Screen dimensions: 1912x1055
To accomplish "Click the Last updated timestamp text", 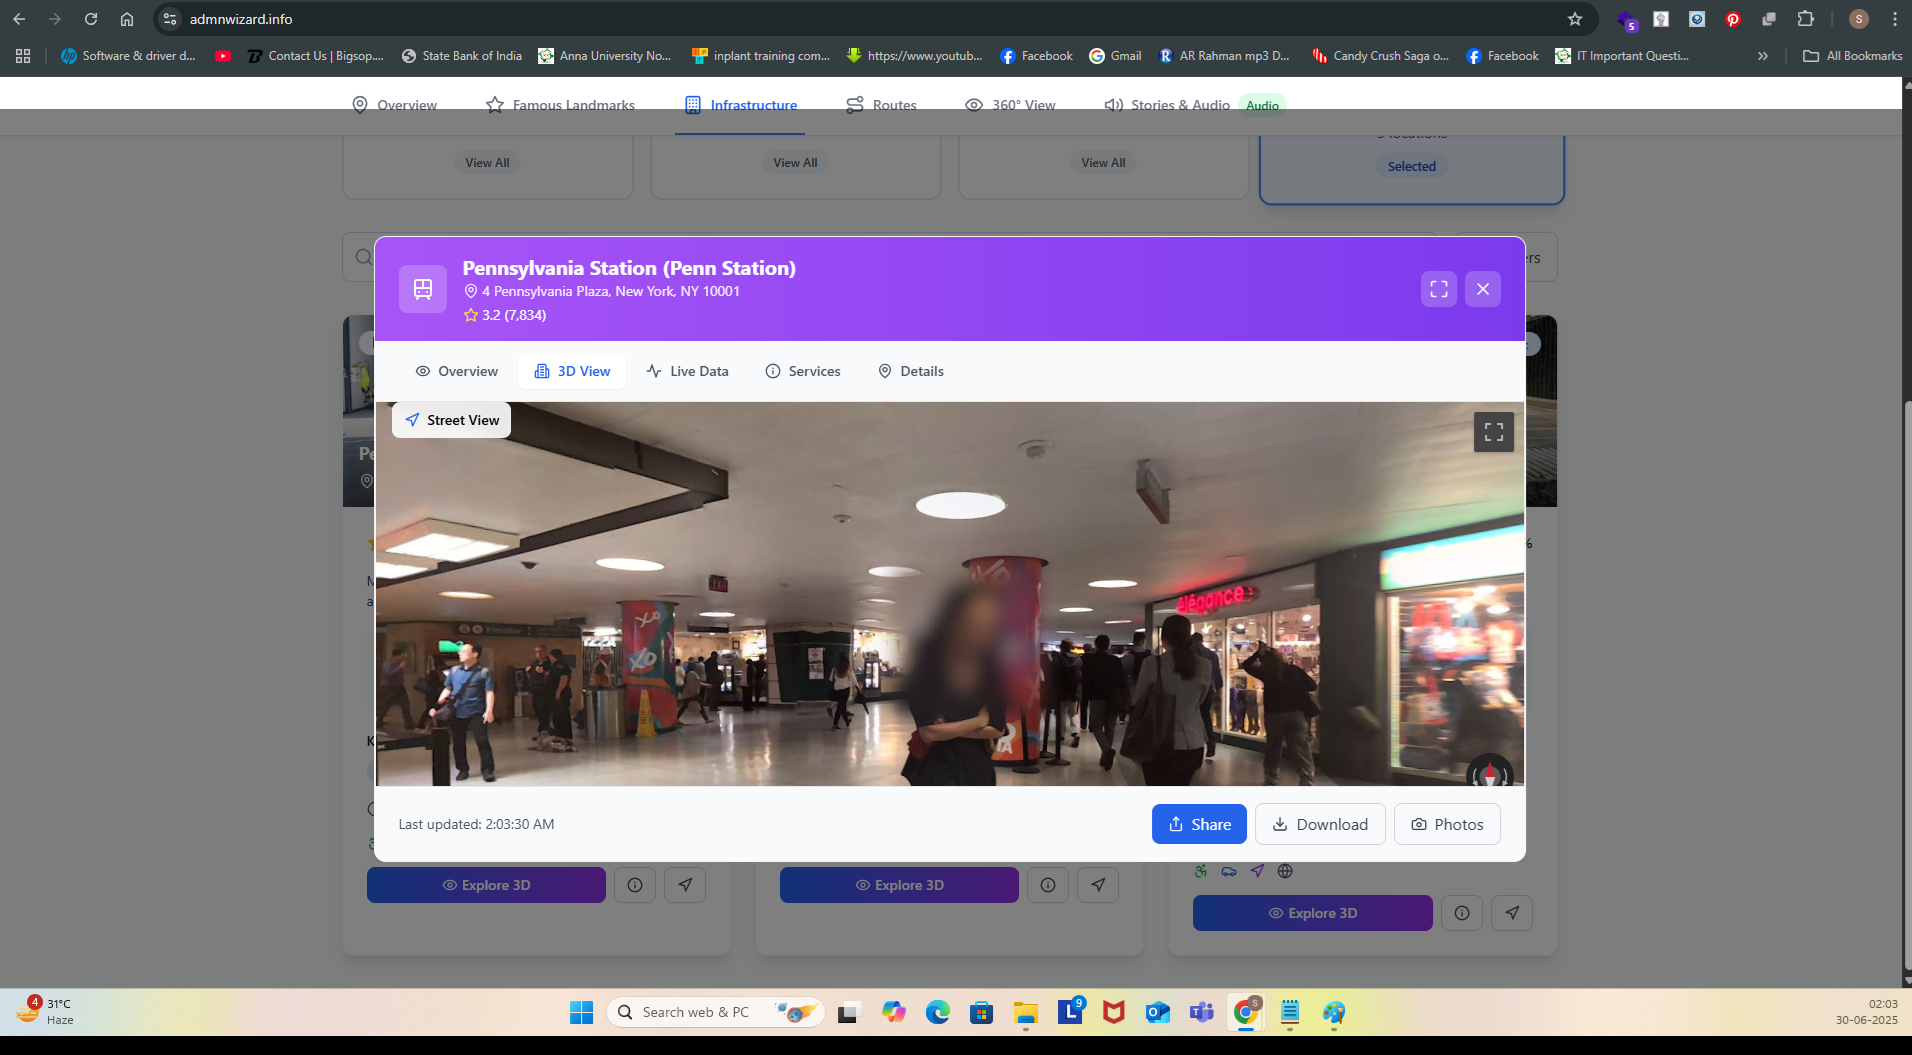I will pyautogui.click(x=476, y=824).
